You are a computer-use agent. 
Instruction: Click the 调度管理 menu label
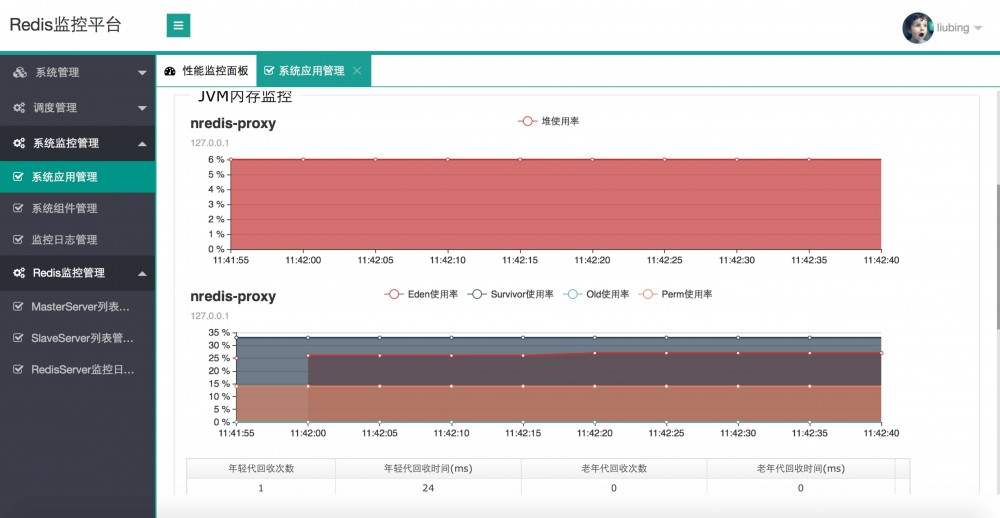coord(55,108)
